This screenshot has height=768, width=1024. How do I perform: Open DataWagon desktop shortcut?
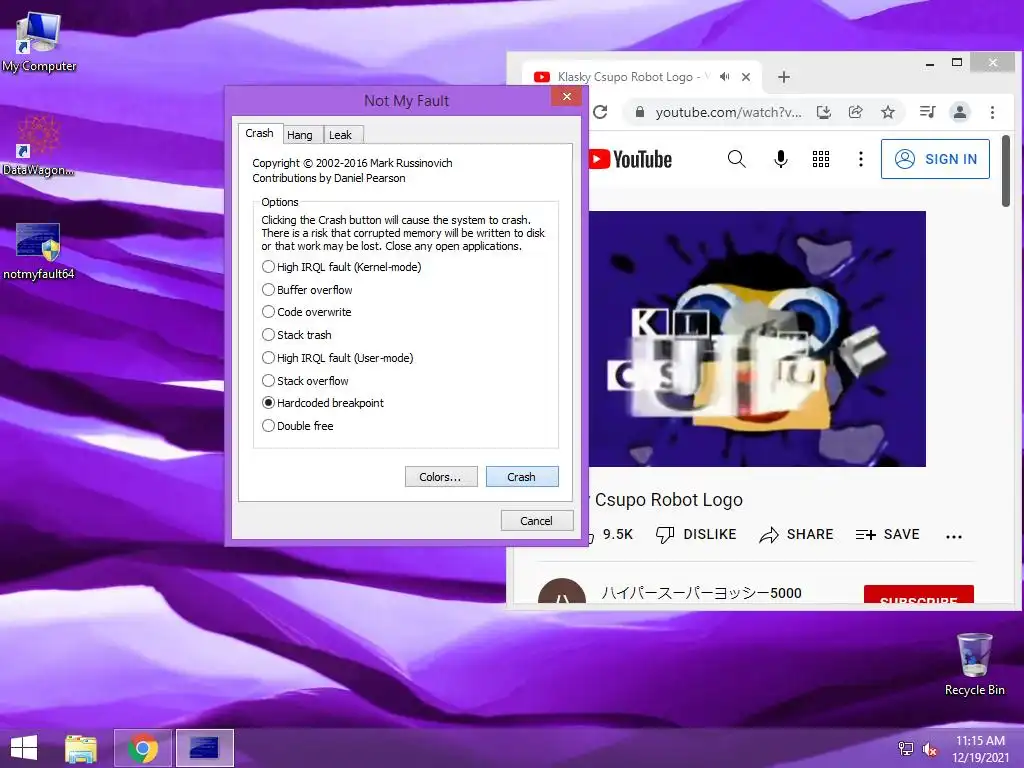click(39, 146)
